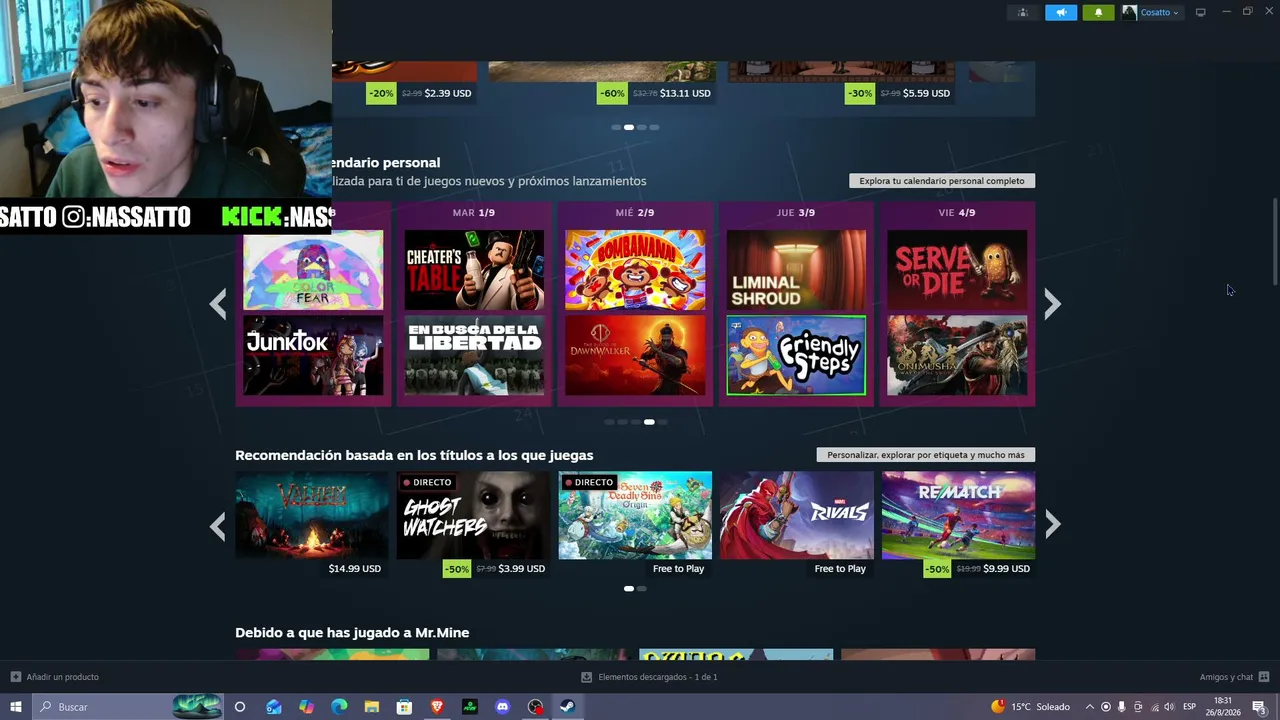Switch the ESP keyboard language indicator
The image size is (1280, 720).
point(1190,707)
